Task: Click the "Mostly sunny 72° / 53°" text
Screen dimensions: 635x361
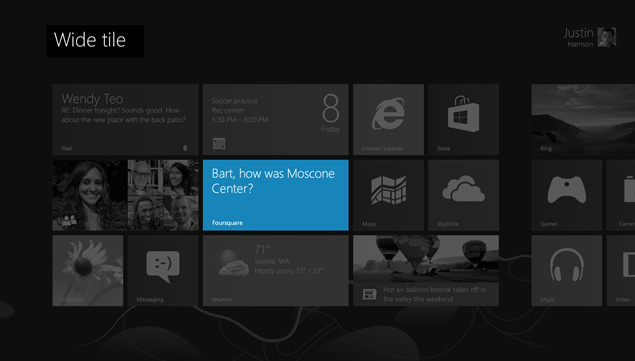Action: point(288,271)
